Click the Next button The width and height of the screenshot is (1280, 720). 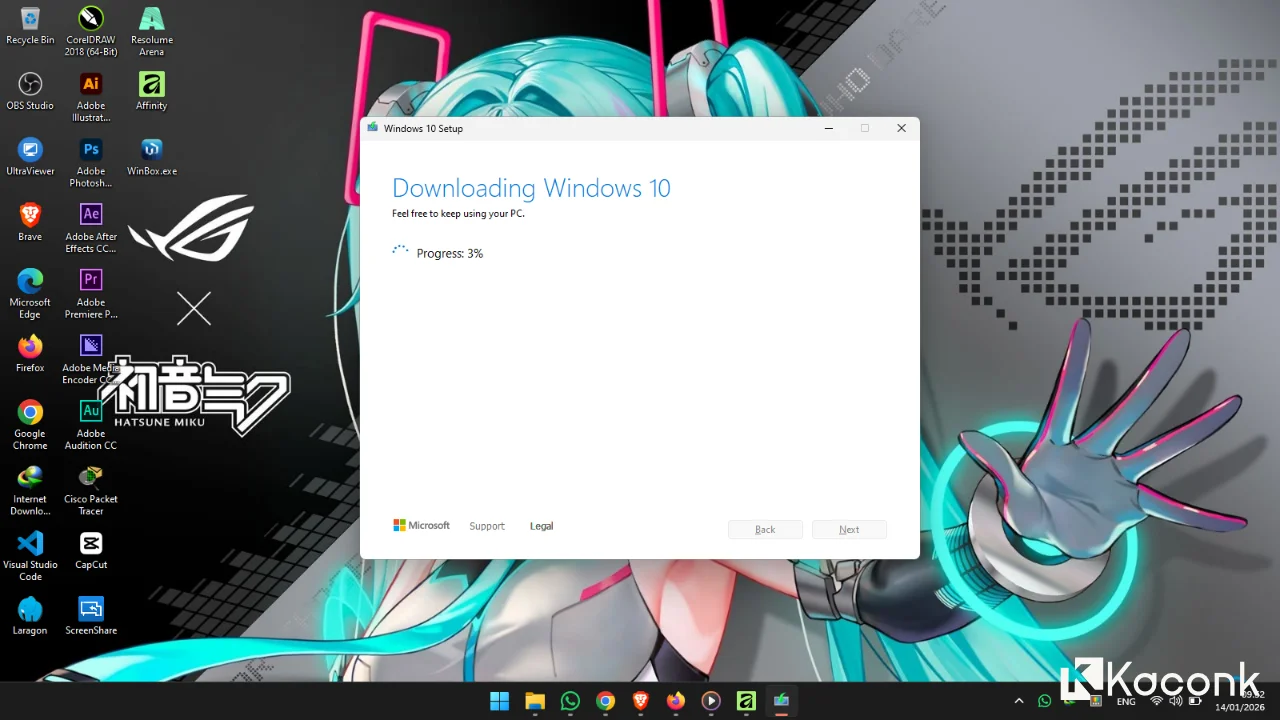click(849, 529)
